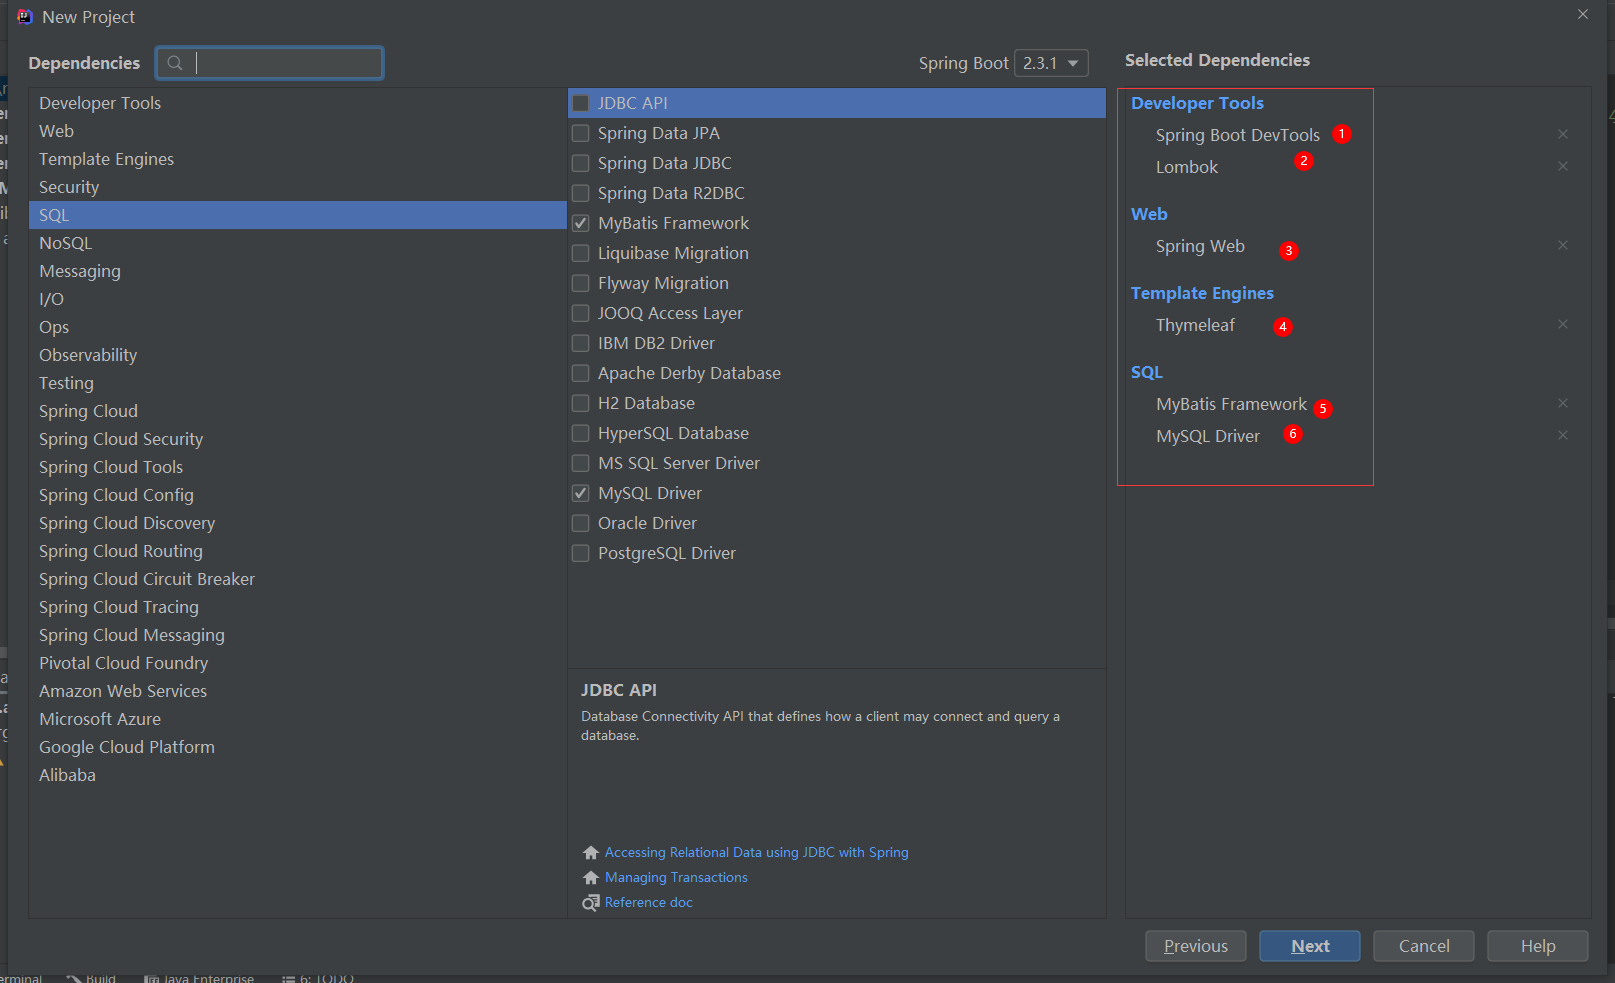Image resolution: width=1615 pixels, height=983 pixels.
Task: Uncheck the MyBatis Framework checkbox
Action: point(580,223)
